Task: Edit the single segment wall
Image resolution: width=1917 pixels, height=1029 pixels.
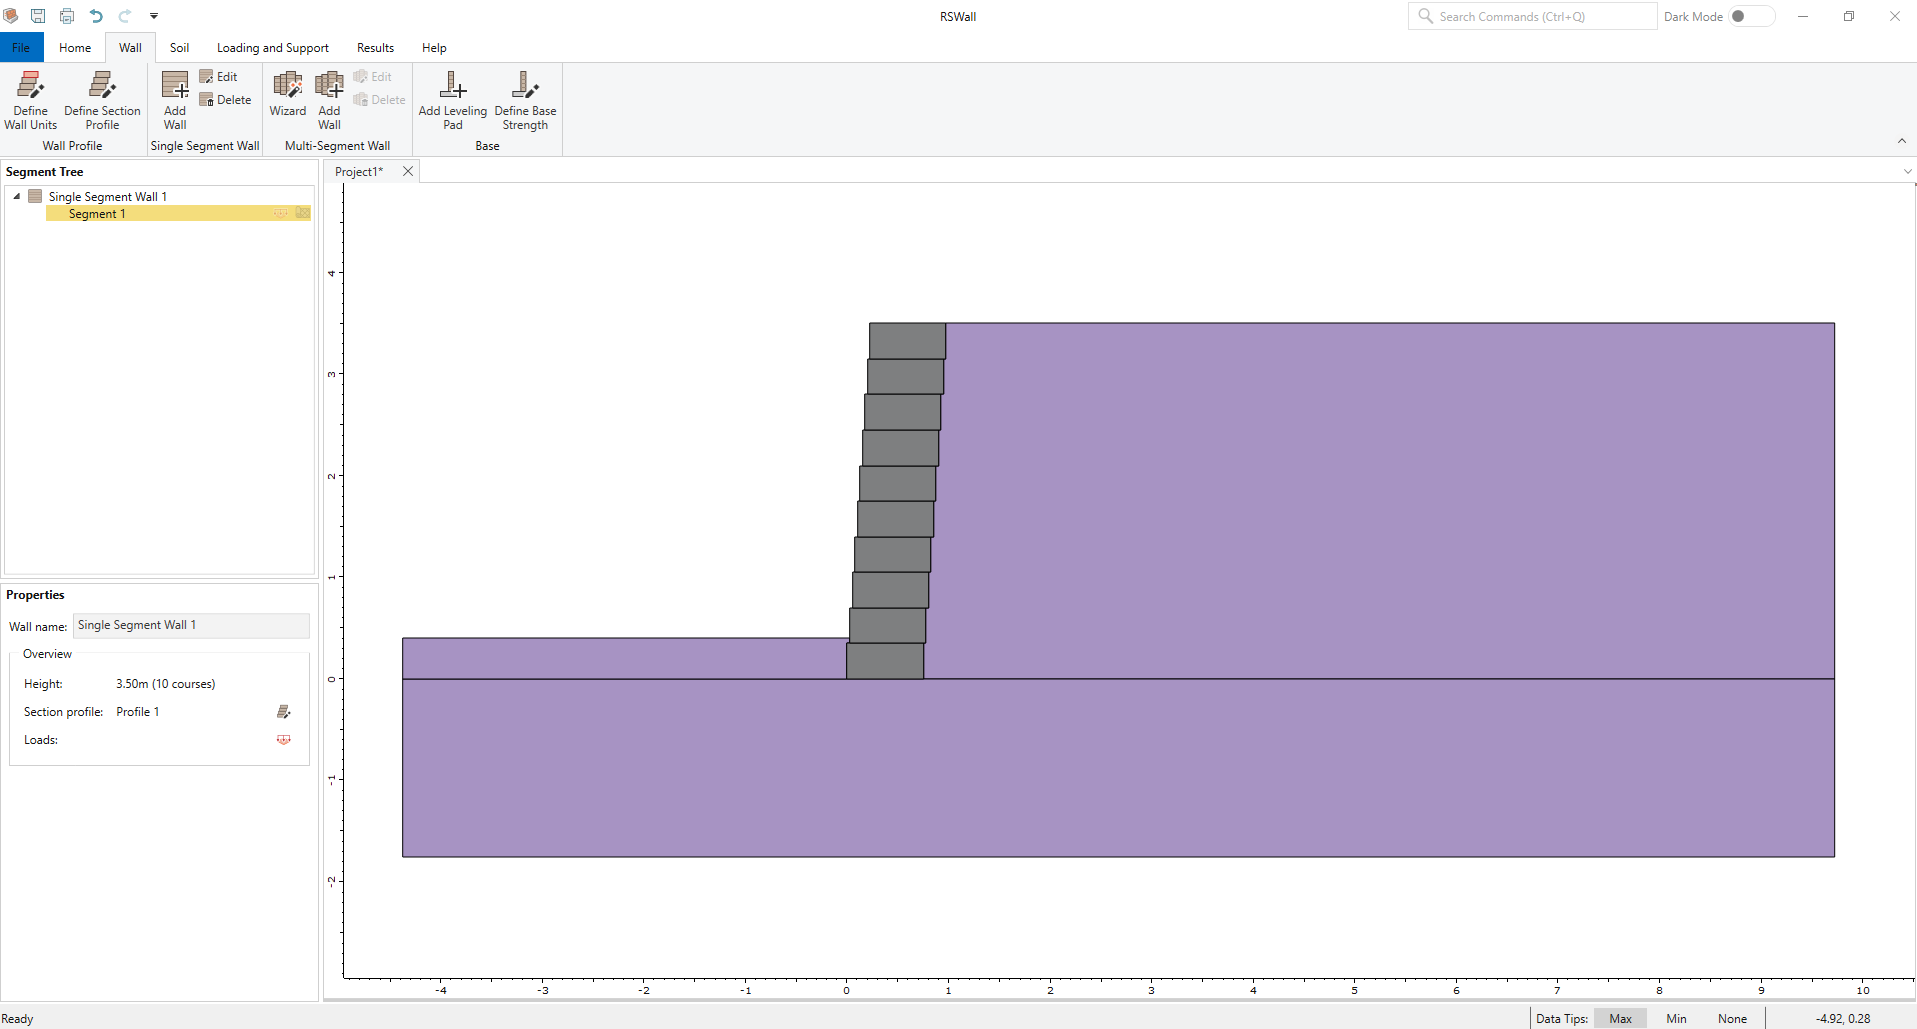Action: [x=218, y=77]
